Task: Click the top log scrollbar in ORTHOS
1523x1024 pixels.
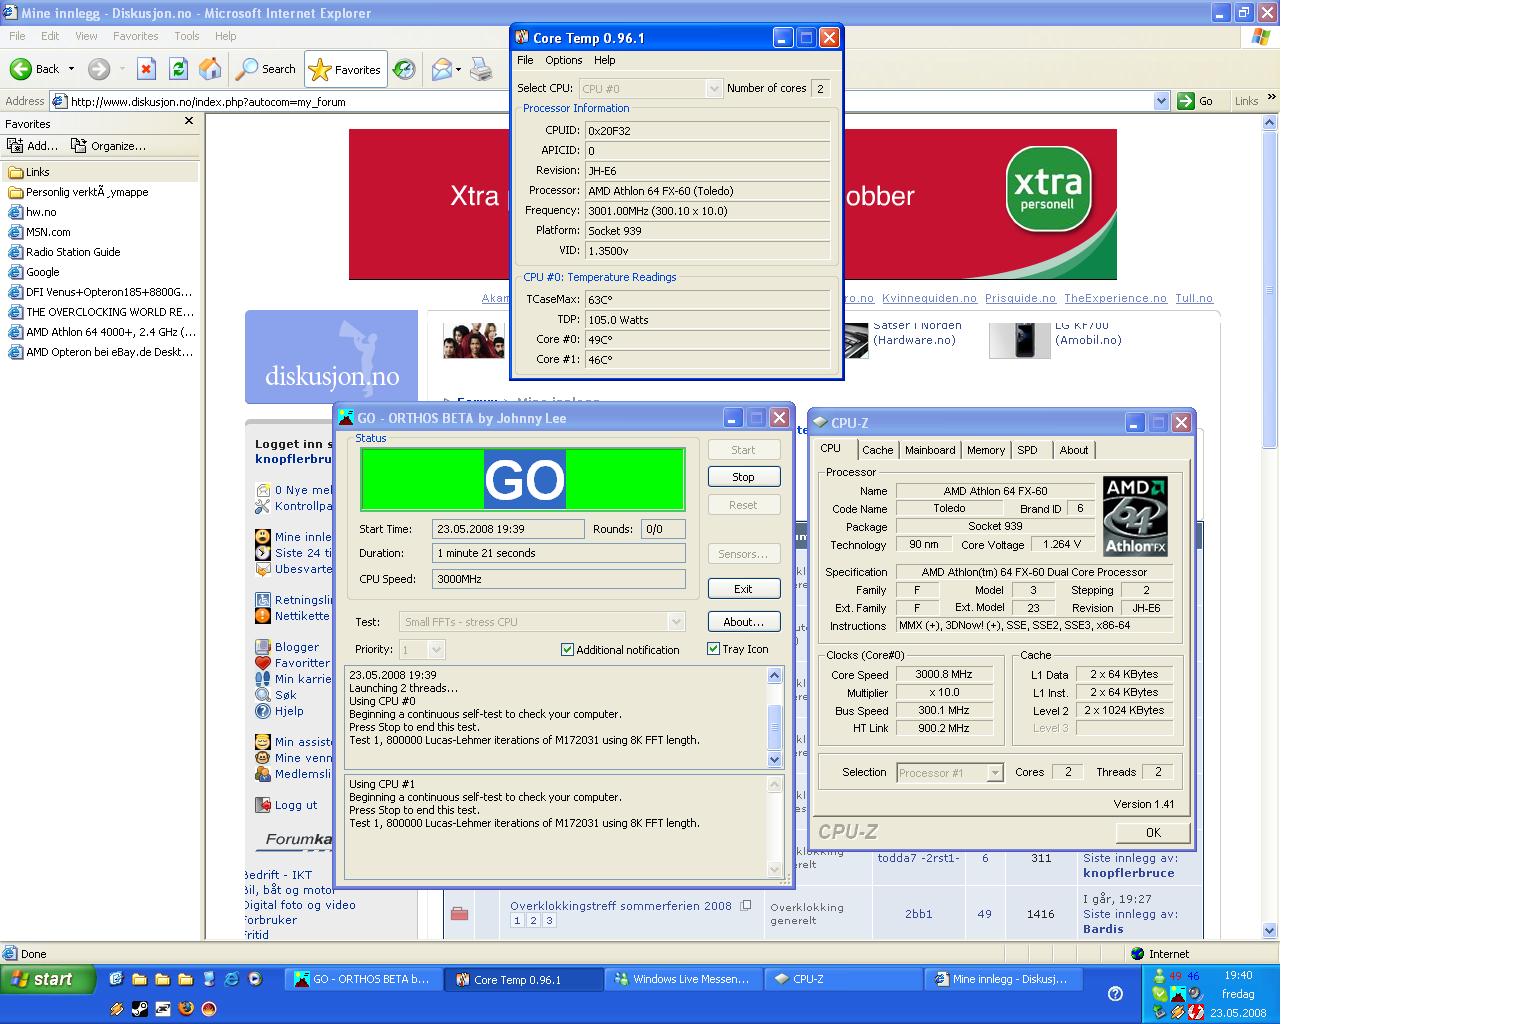Action: pos(774,718)
